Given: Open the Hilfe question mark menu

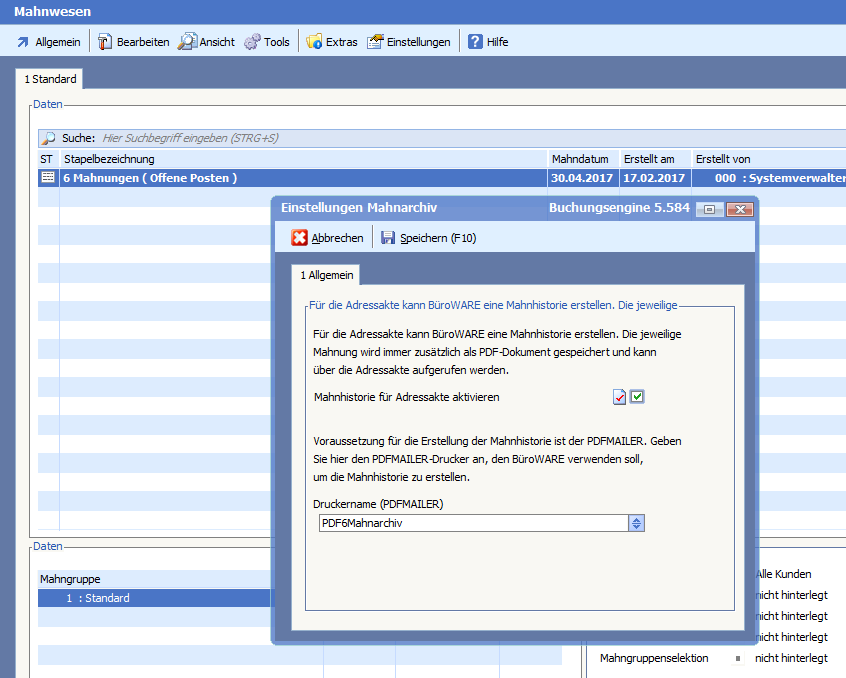Looking at the screenshot, I should pyautogui.click(x=488, y=42).
